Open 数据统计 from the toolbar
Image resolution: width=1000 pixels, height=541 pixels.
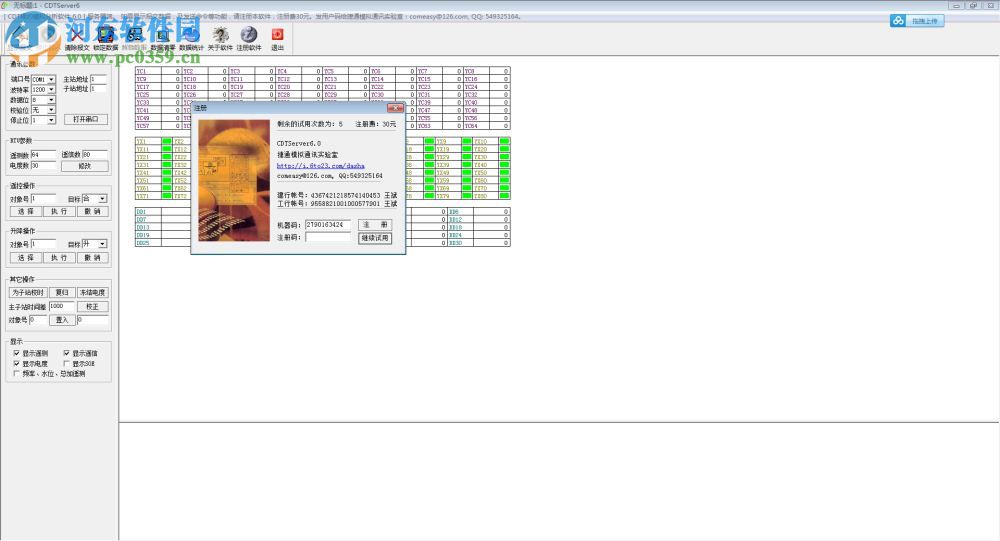191,38
